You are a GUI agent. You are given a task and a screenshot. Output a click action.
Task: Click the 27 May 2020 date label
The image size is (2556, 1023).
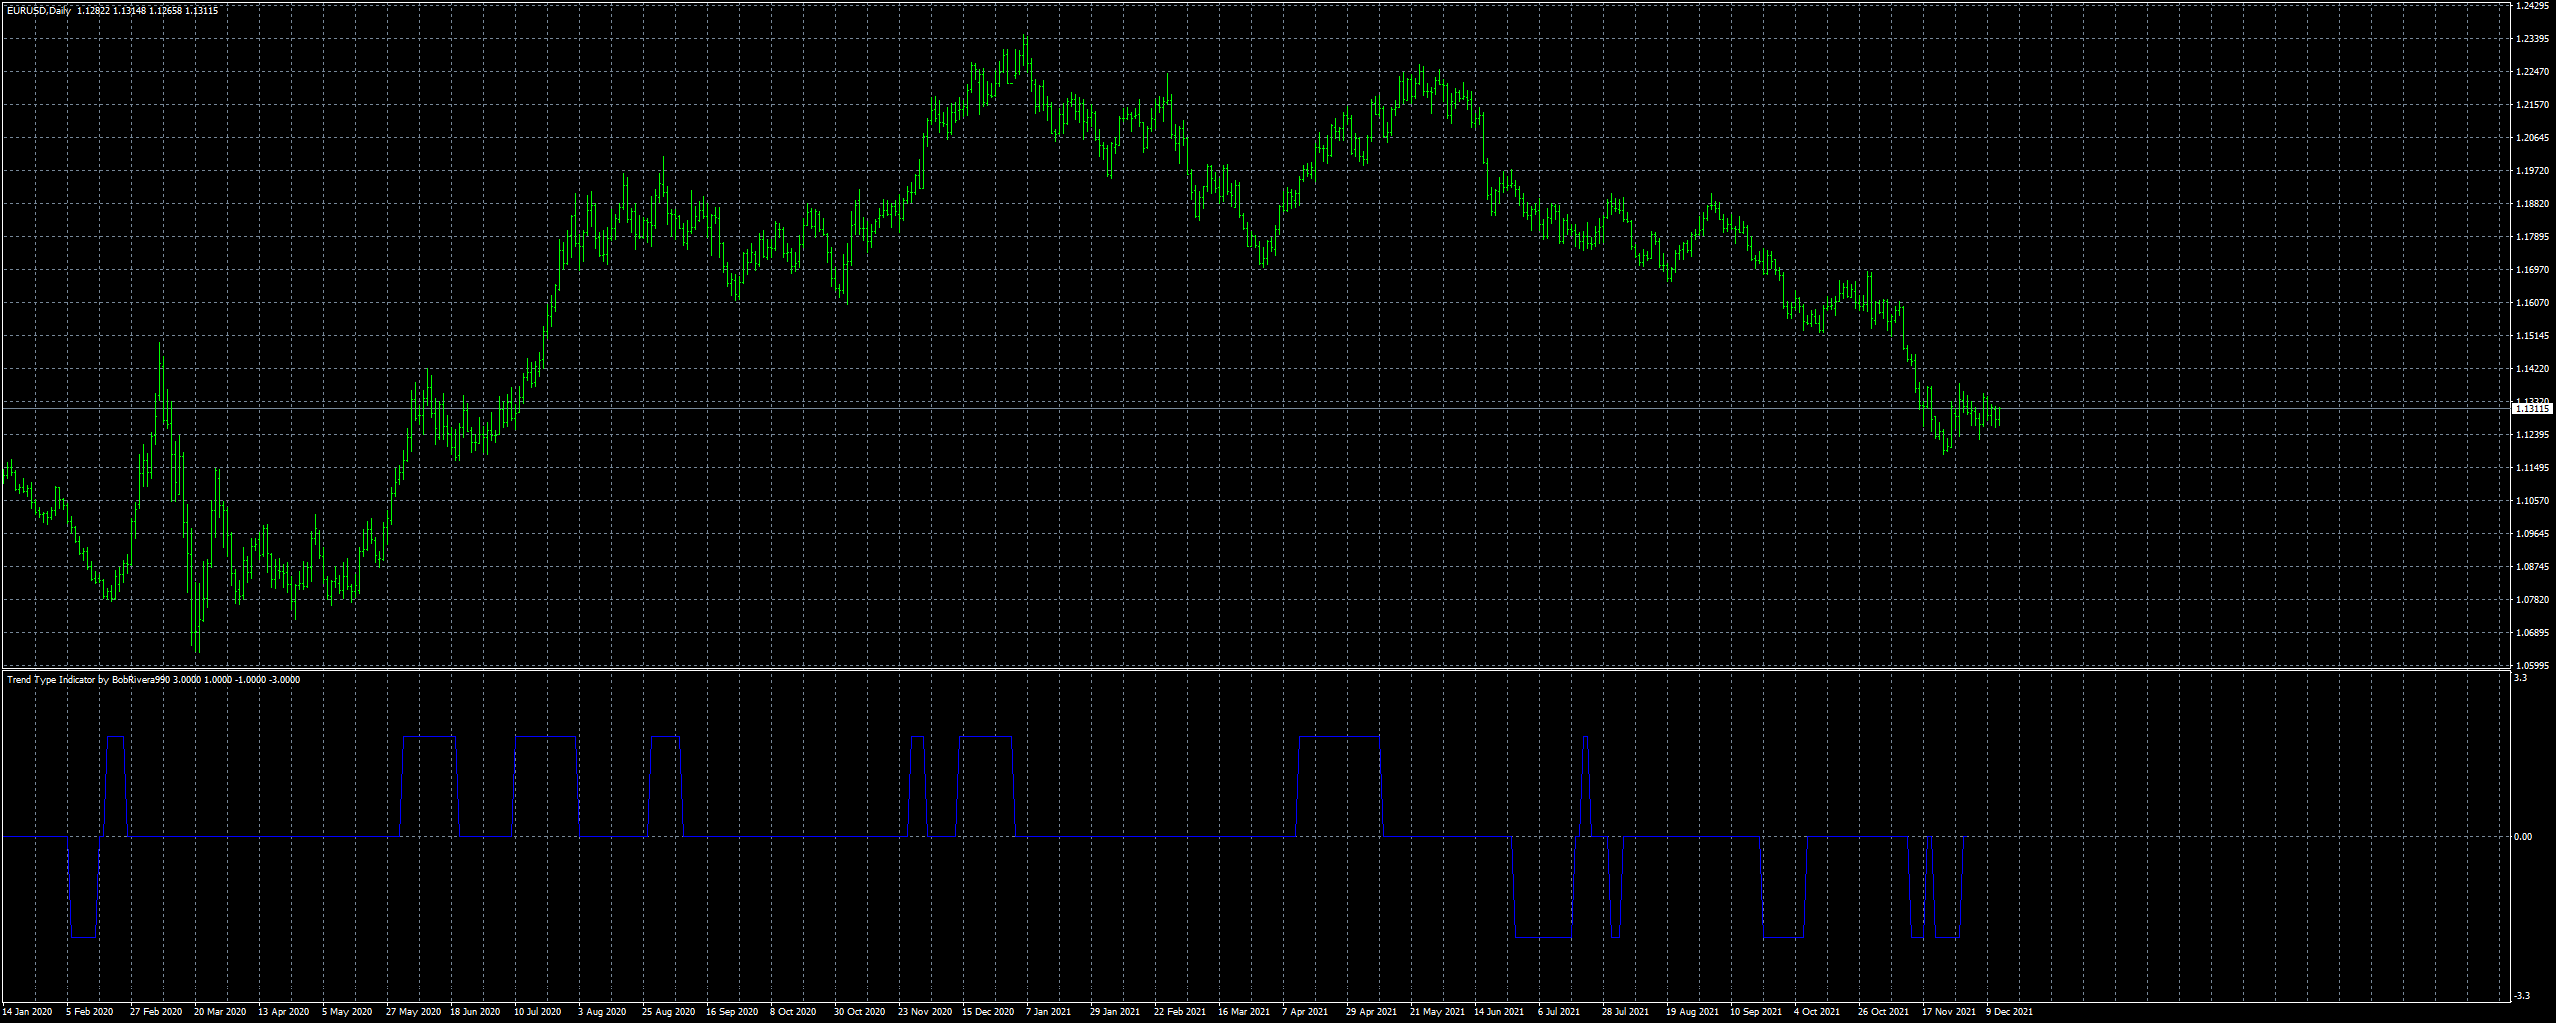[x=413, y=1012]
